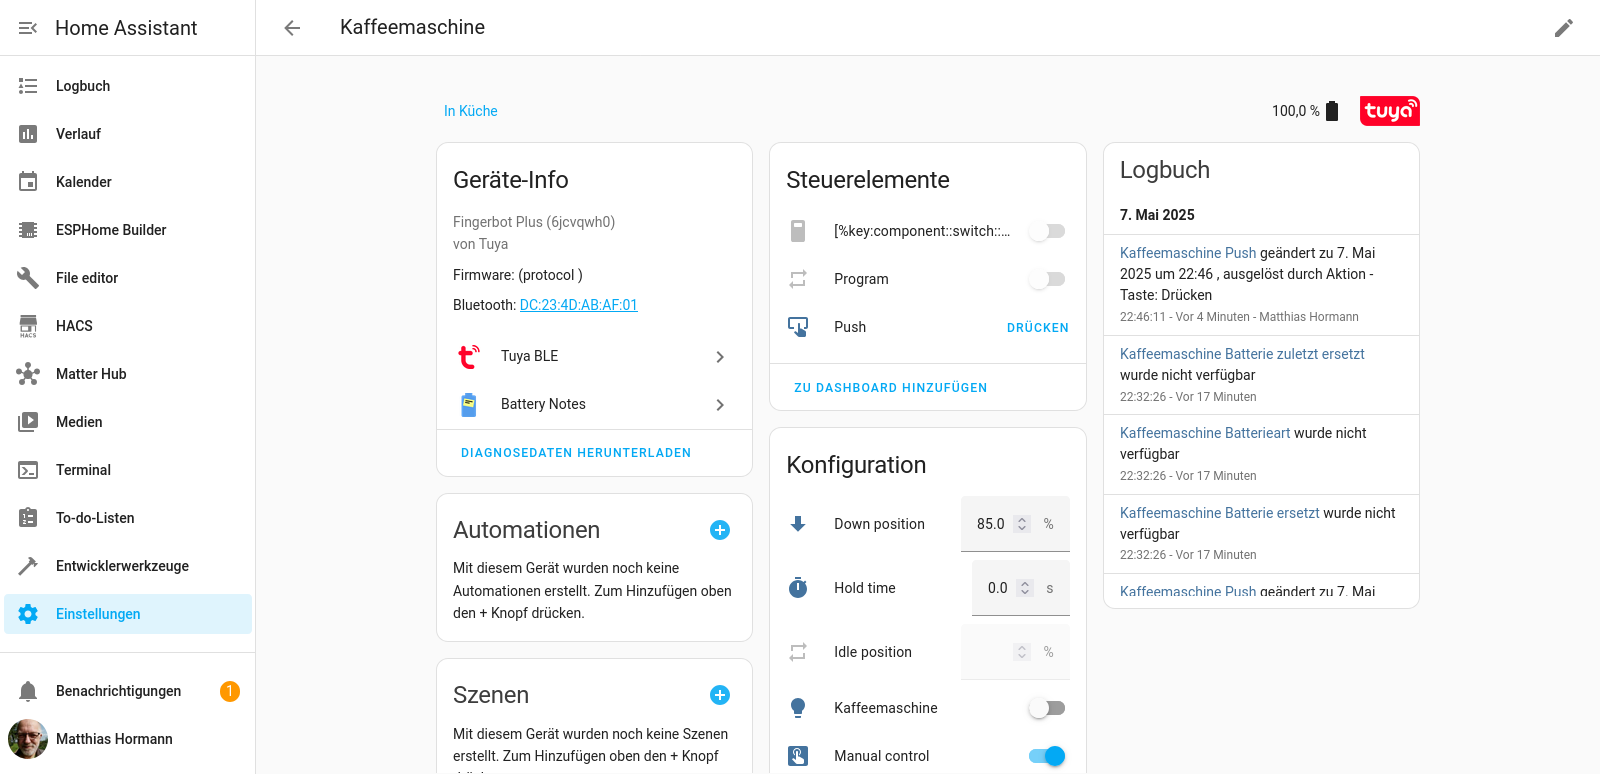Image resolution: width=1600 pixels, height=774 pixels.
Task: Toggle the Program switch
Action: tap(1047, 279)
